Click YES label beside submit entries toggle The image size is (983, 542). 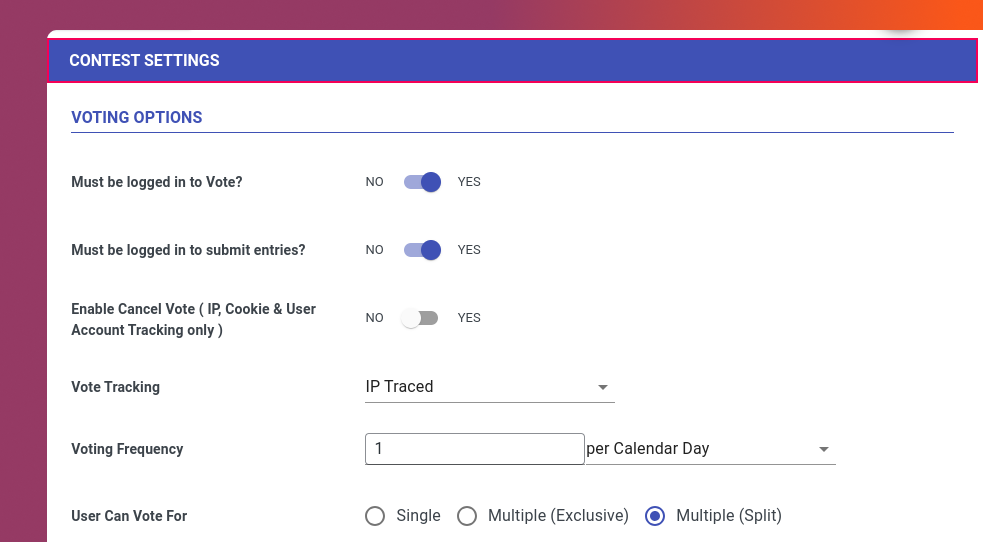tap(469, 250)
